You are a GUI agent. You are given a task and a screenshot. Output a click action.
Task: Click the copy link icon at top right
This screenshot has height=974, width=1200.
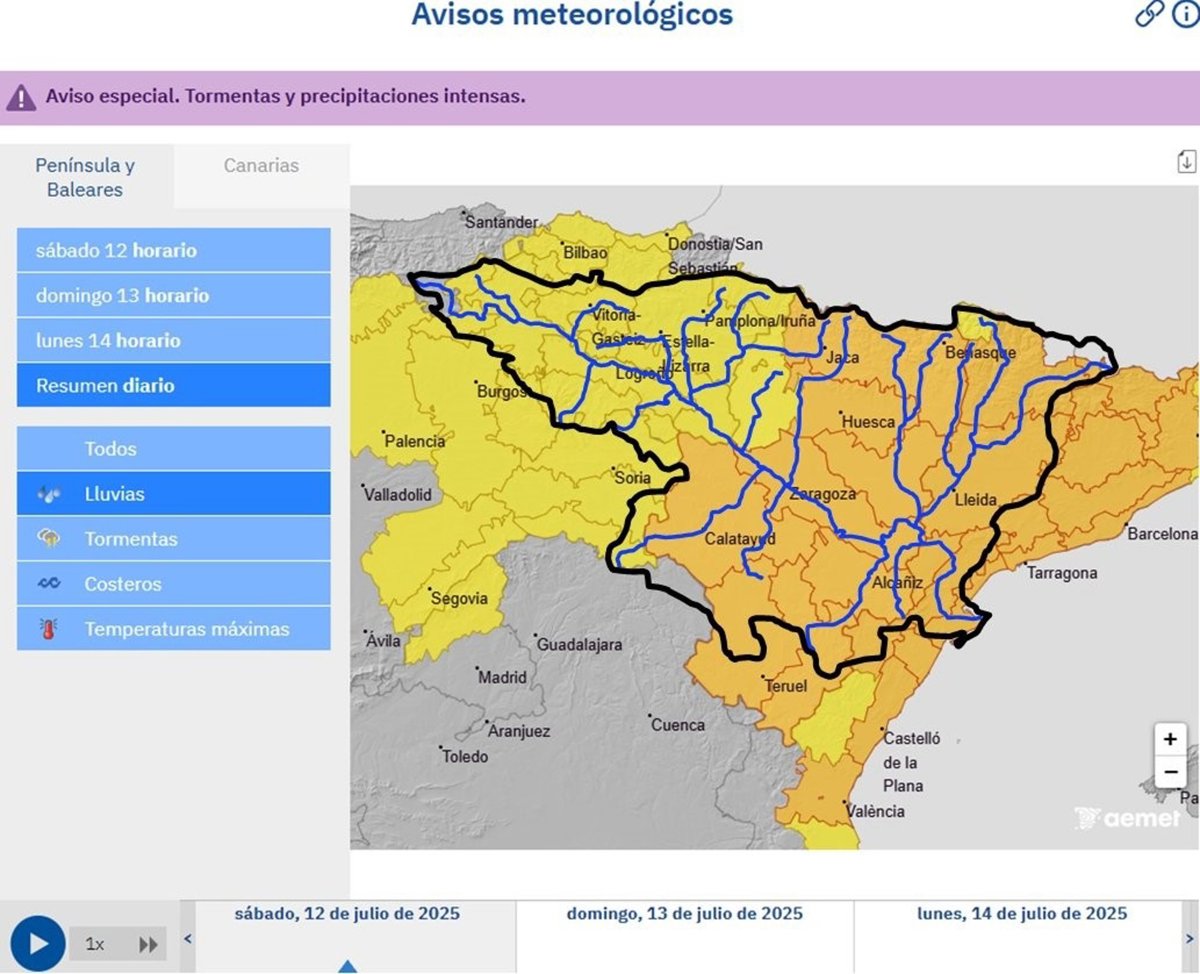coord(1149,14)
